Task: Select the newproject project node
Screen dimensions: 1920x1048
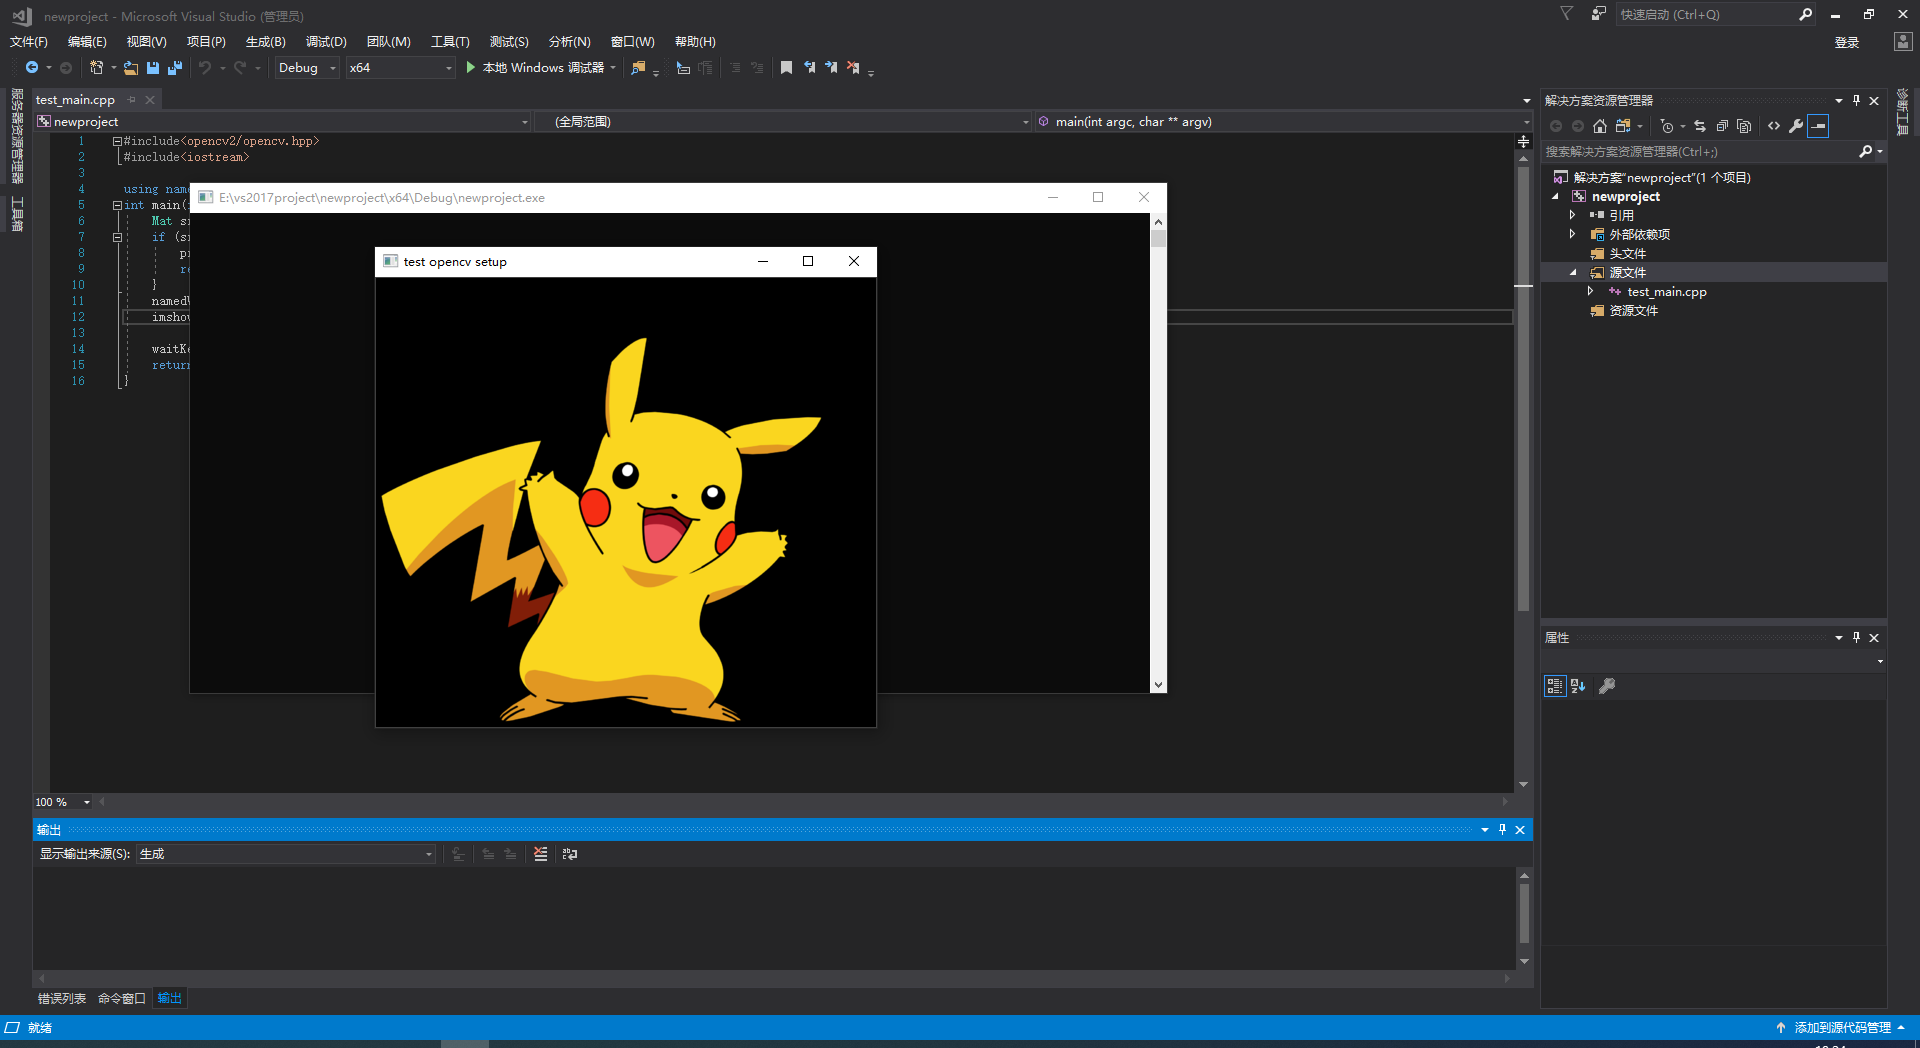Action: tap(1626, 196)
